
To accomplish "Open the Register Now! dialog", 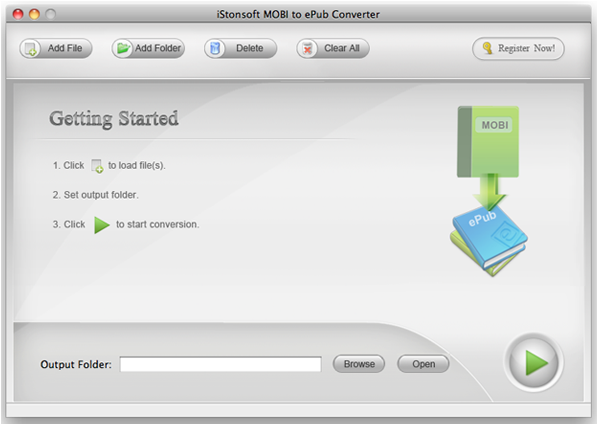I will tap(518, 48).
